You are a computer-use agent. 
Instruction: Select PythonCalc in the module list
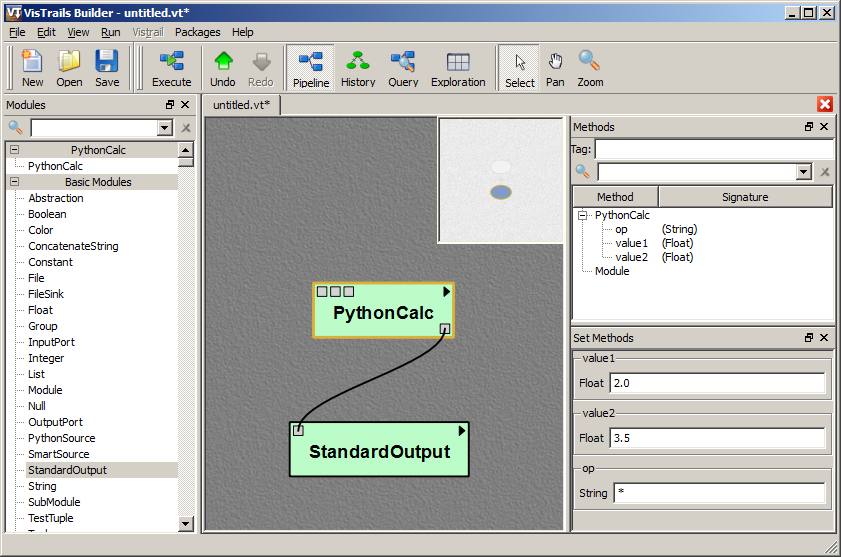pyautogui.click(x=55, y=166)
